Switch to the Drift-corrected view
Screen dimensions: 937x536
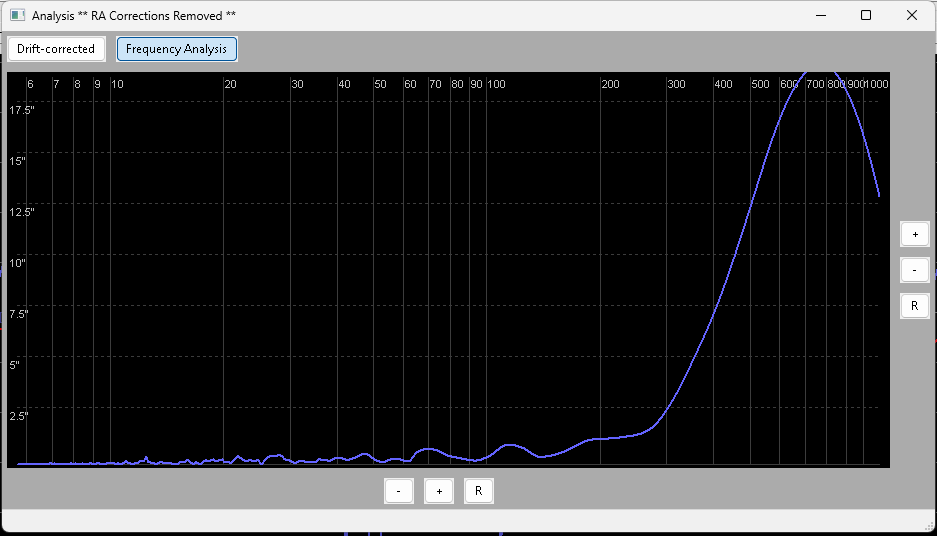coord(56,49)
